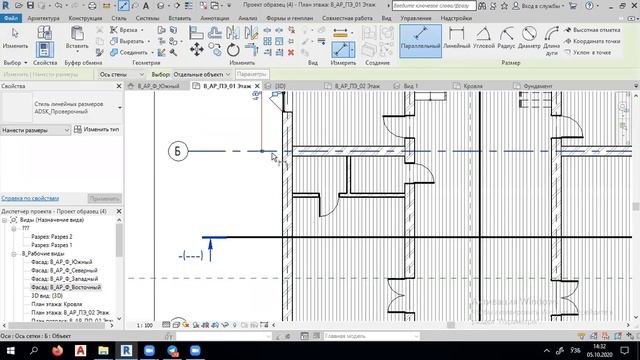Screen dimensions: 640x360
Task: Switch to the Фундамент view tab
Action: 538,86
